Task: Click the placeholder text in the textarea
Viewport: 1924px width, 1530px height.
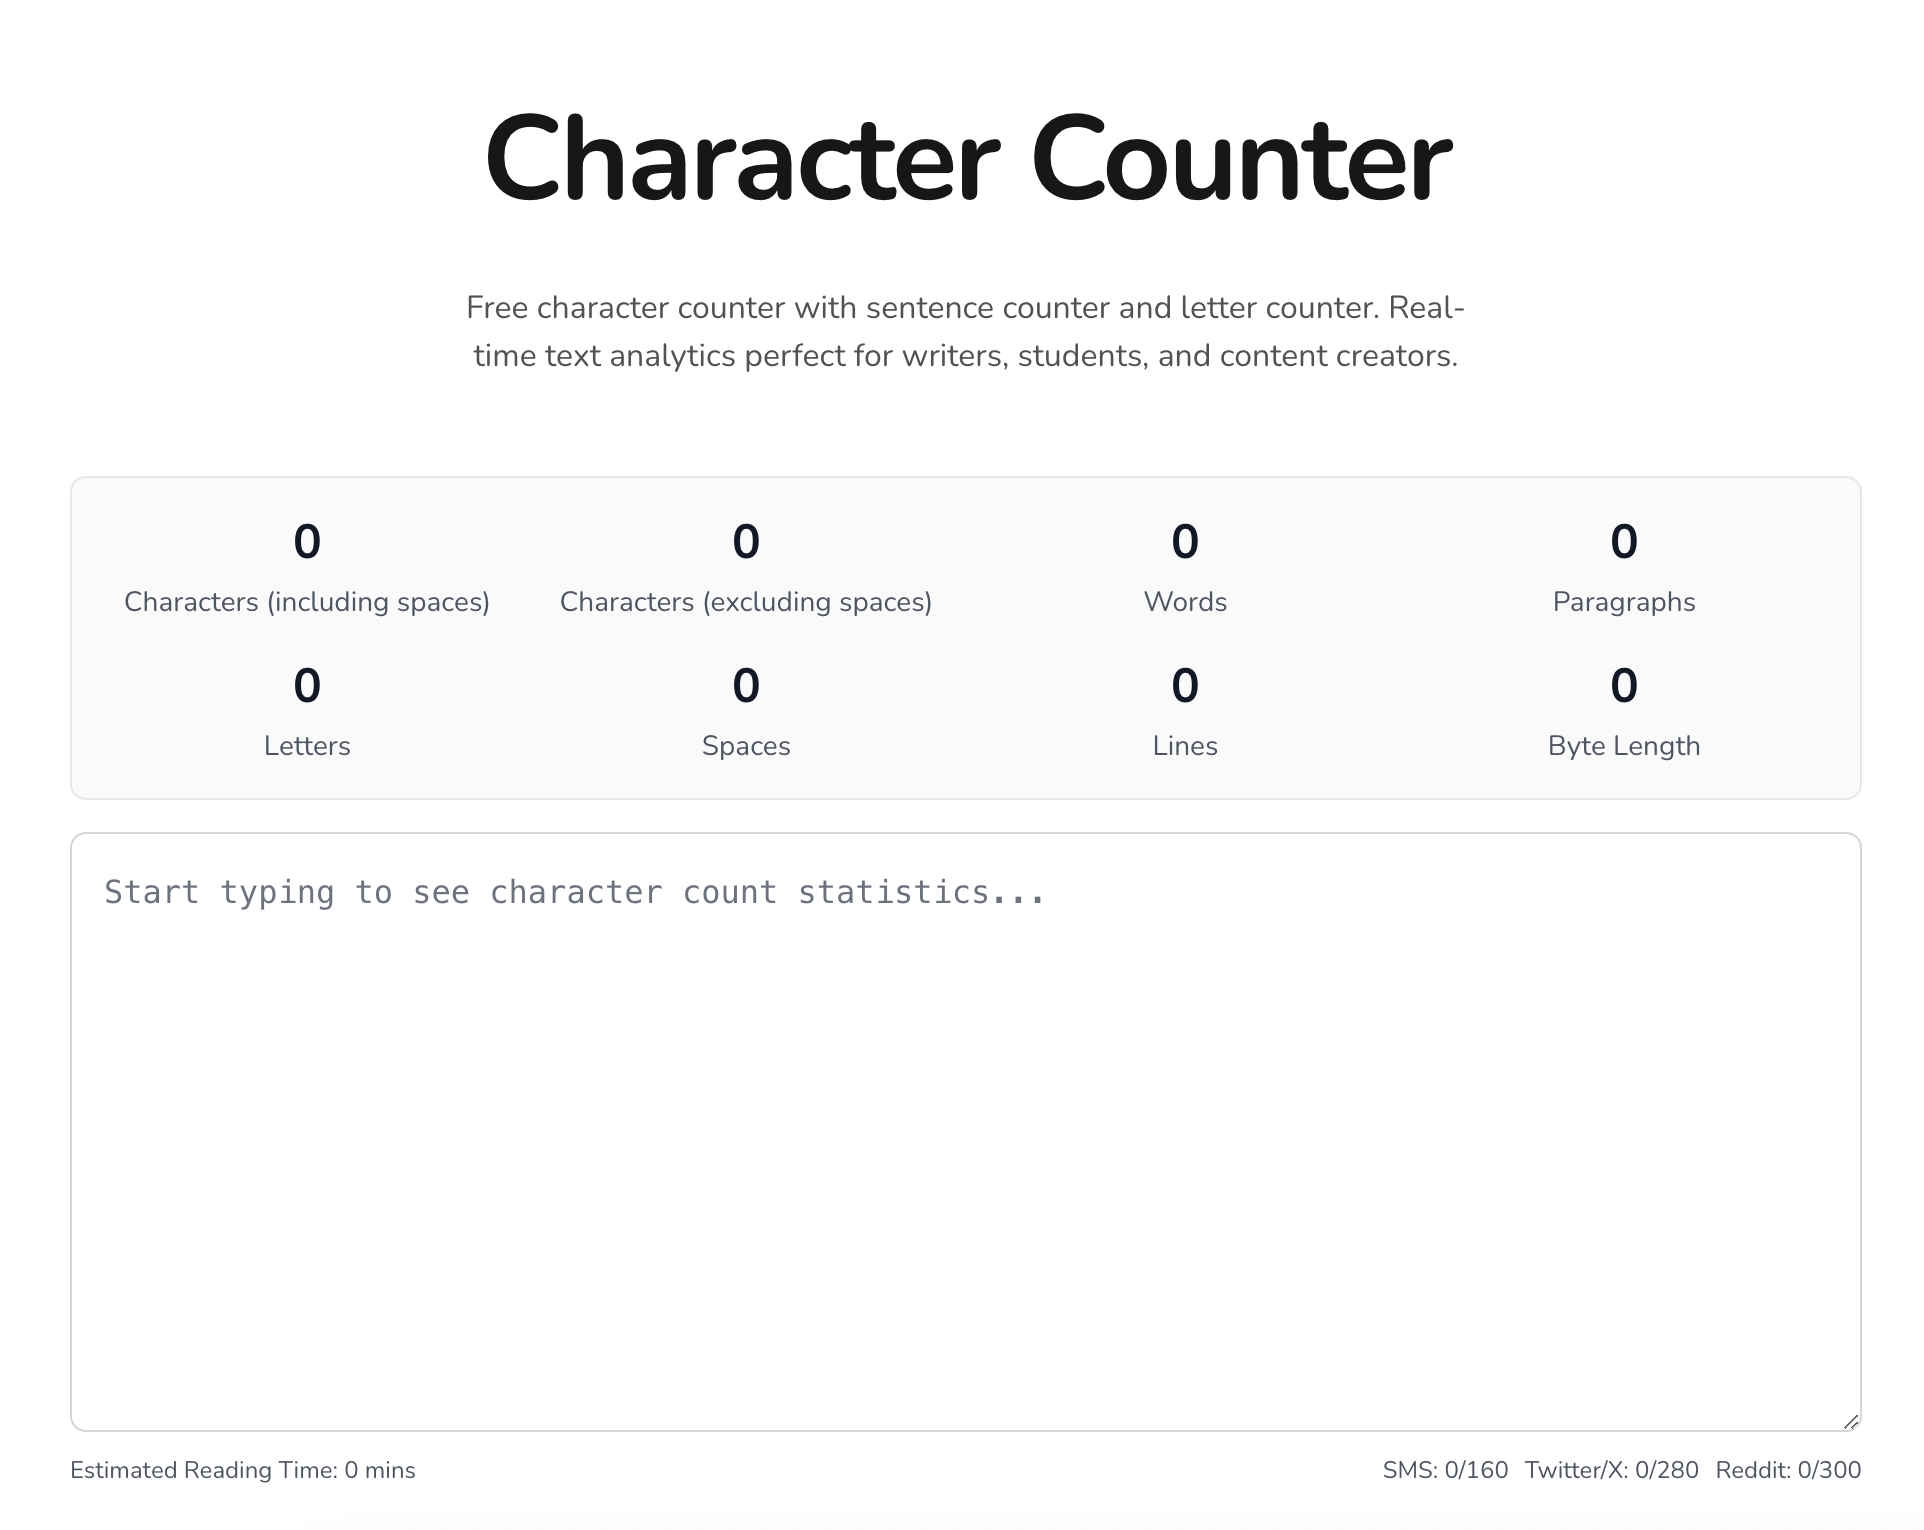Action: click(x=575, y=891)
